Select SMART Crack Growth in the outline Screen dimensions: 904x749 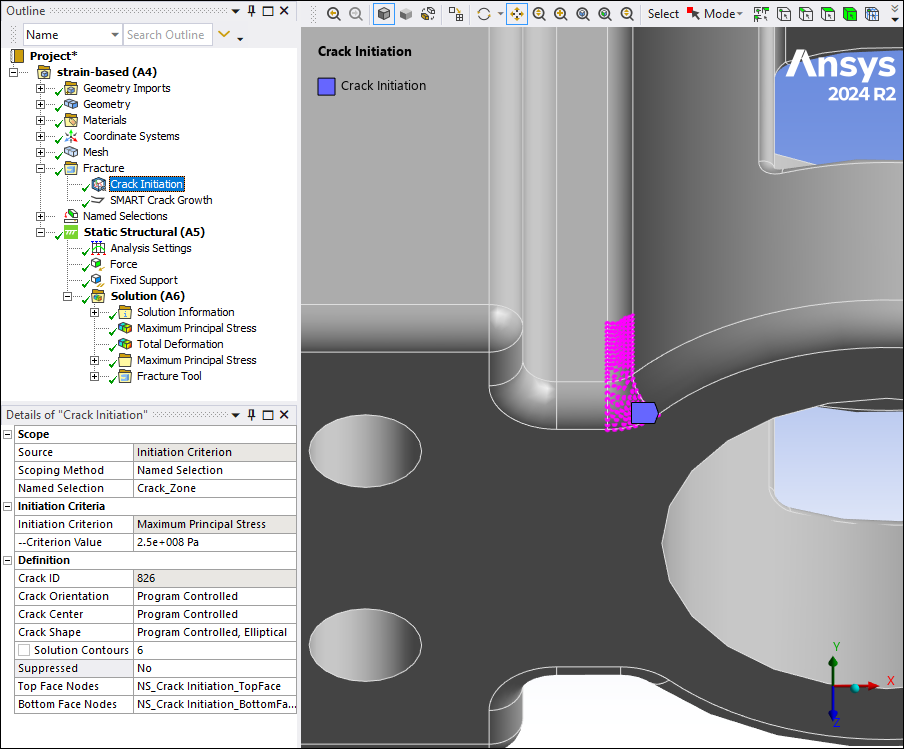(x=160, y=200)
